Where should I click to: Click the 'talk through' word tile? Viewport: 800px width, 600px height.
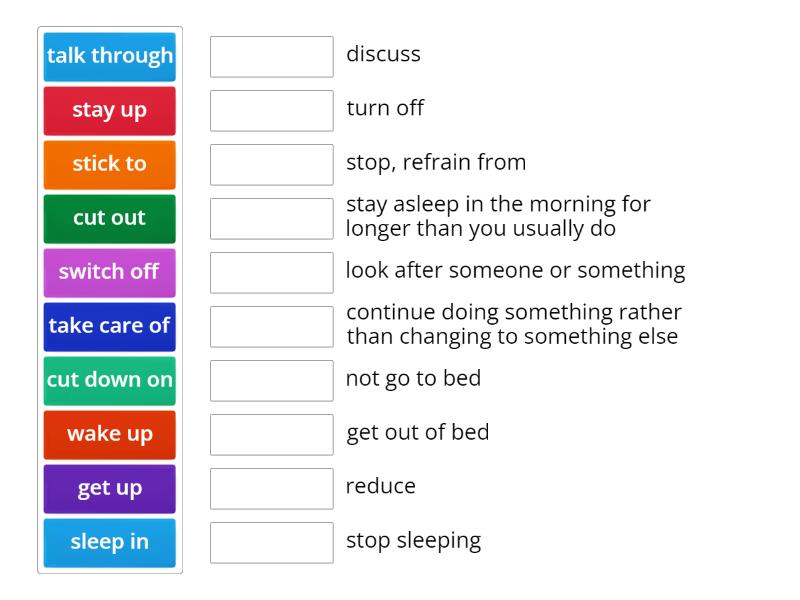coord(110,56)
